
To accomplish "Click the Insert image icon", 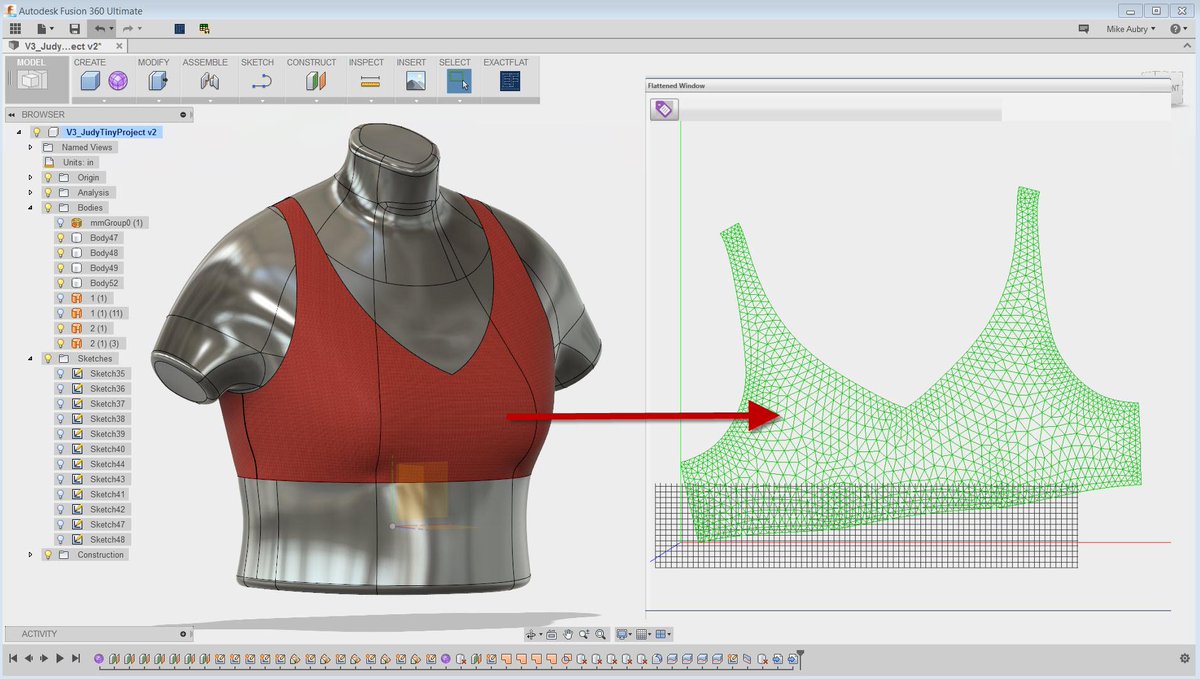I will click(416, 81).
